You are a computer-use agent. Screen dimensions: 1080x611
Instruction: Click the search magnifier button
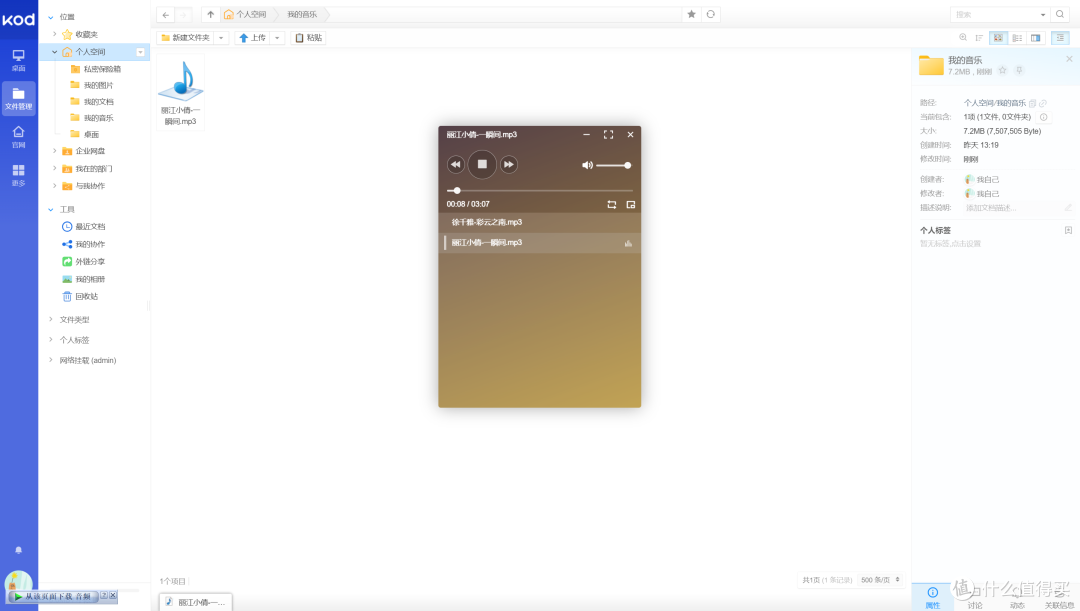(x=1060, y=14)
